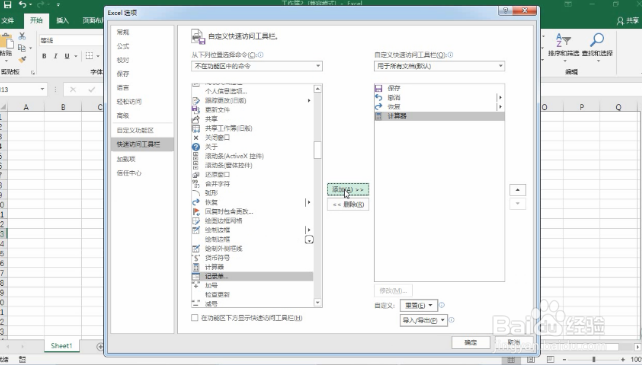This screenshot has height=368, width=642.
Task: Open the 公式 options category
Action: coord(123,46)
